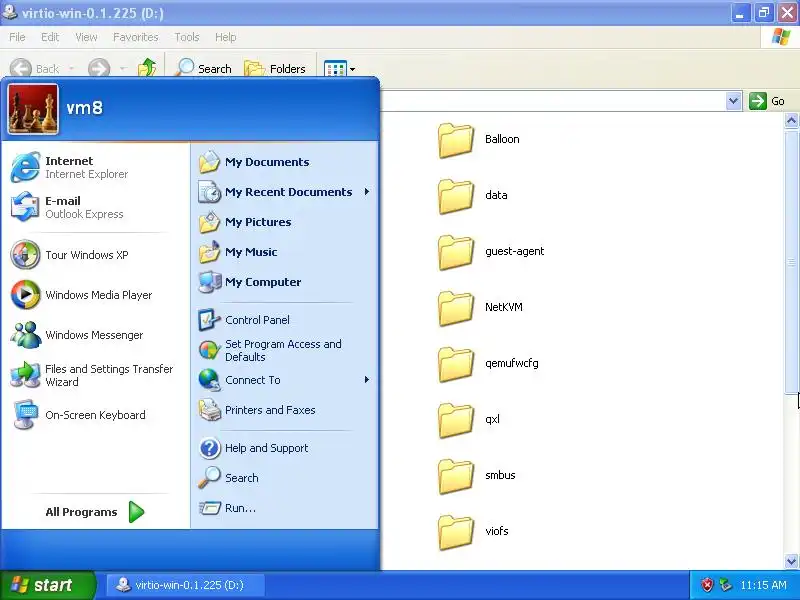Viewport: 800px width, 600px height.
Task: Click the scrollbar up arrow
Action: click(791, 120)
